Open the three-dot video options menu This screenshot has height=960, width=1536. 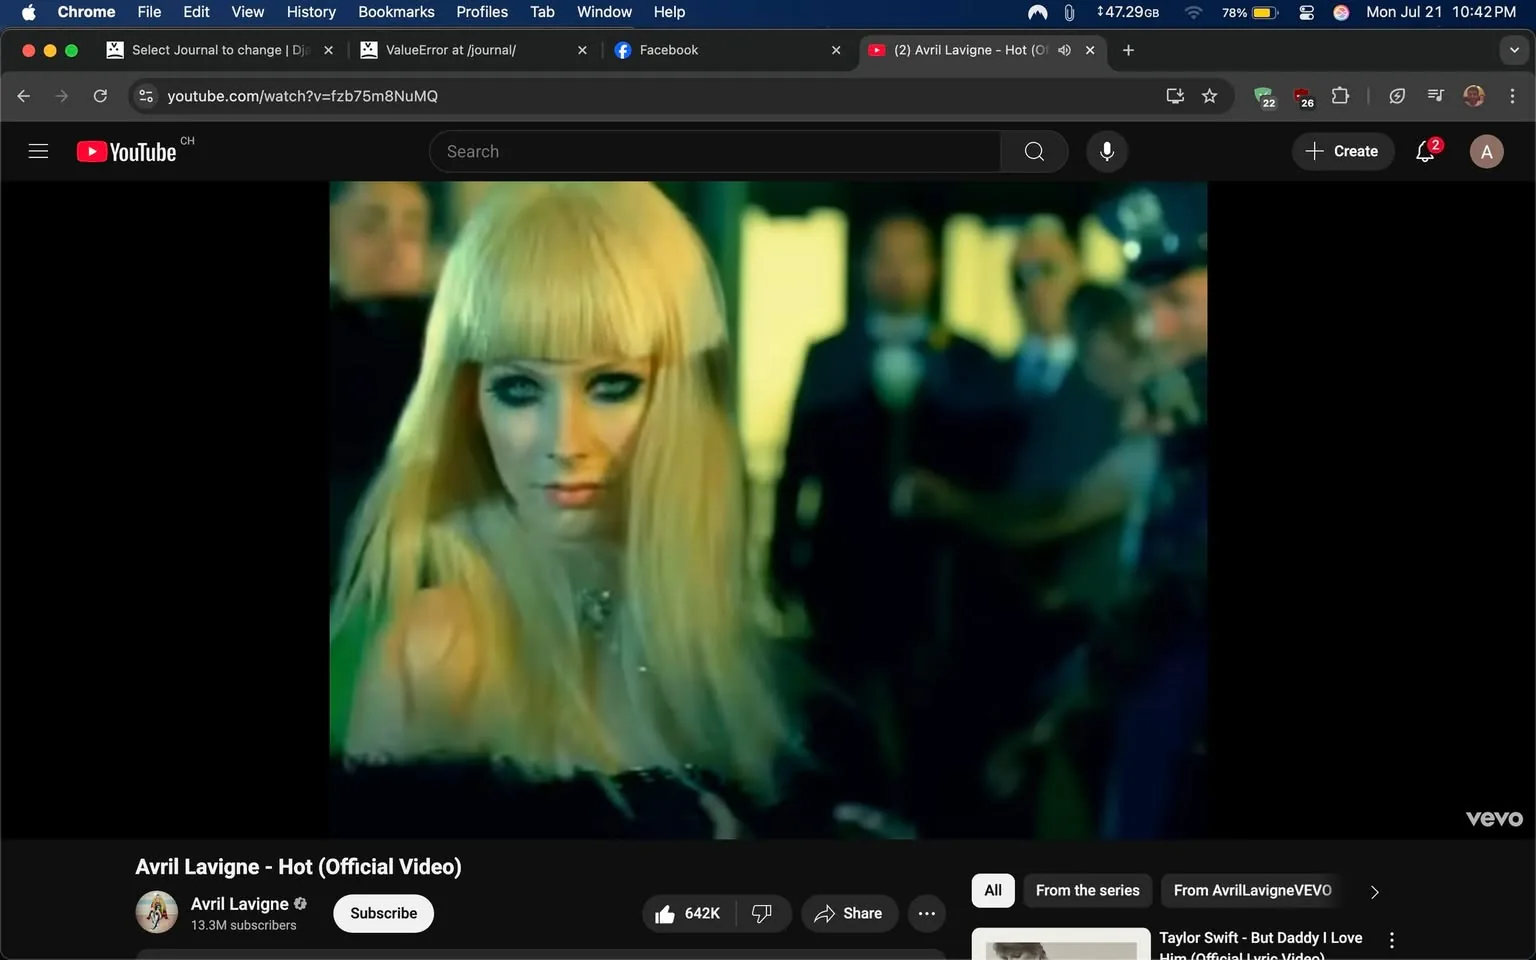pos(926,913)
